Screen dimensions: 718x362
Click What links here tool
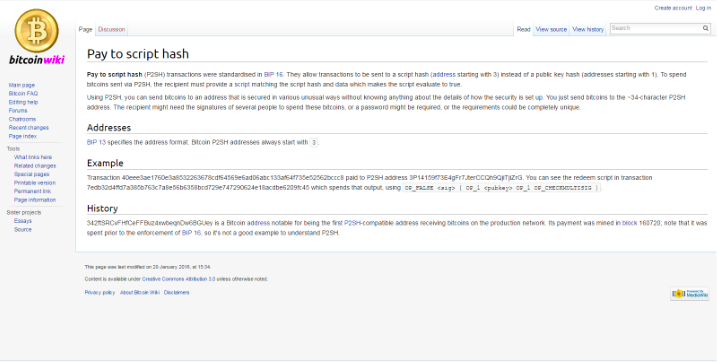(33, 157)
